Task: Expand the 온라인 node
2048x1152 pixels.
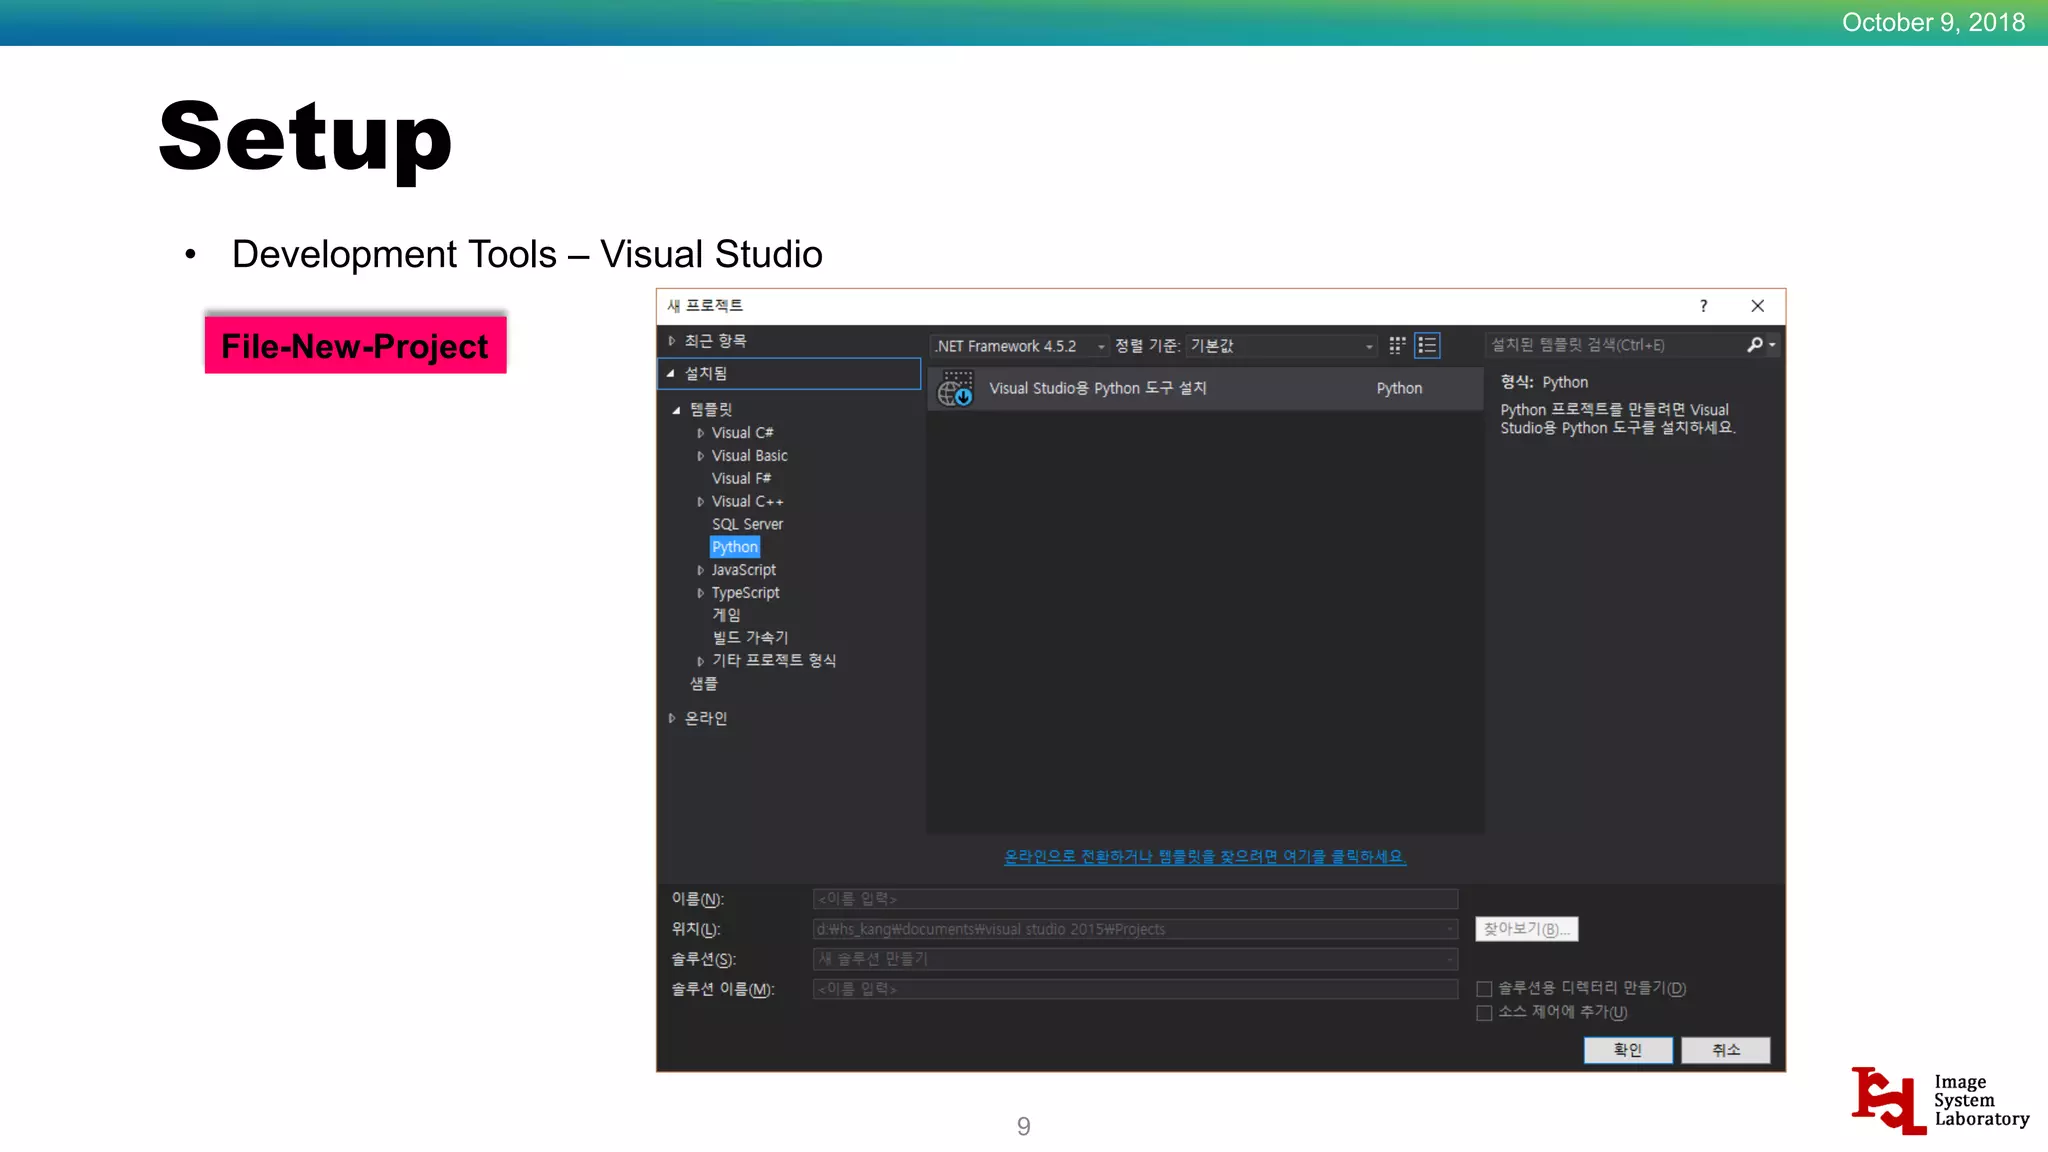Action: coord(672,718)
